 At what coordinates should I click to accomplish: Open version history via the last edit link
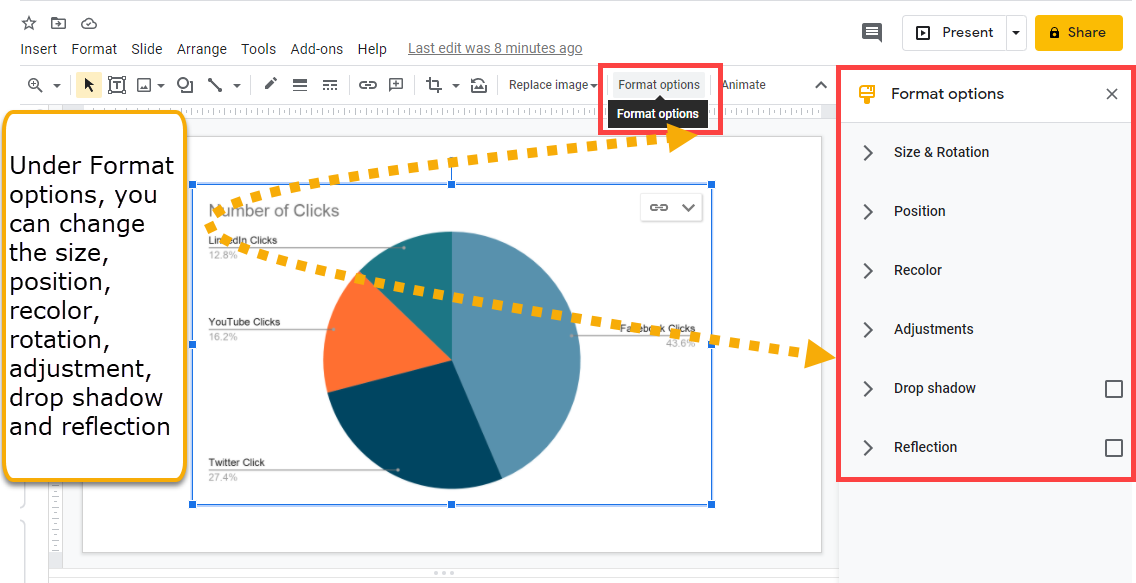pyautogui.click(x=495, y=47)
